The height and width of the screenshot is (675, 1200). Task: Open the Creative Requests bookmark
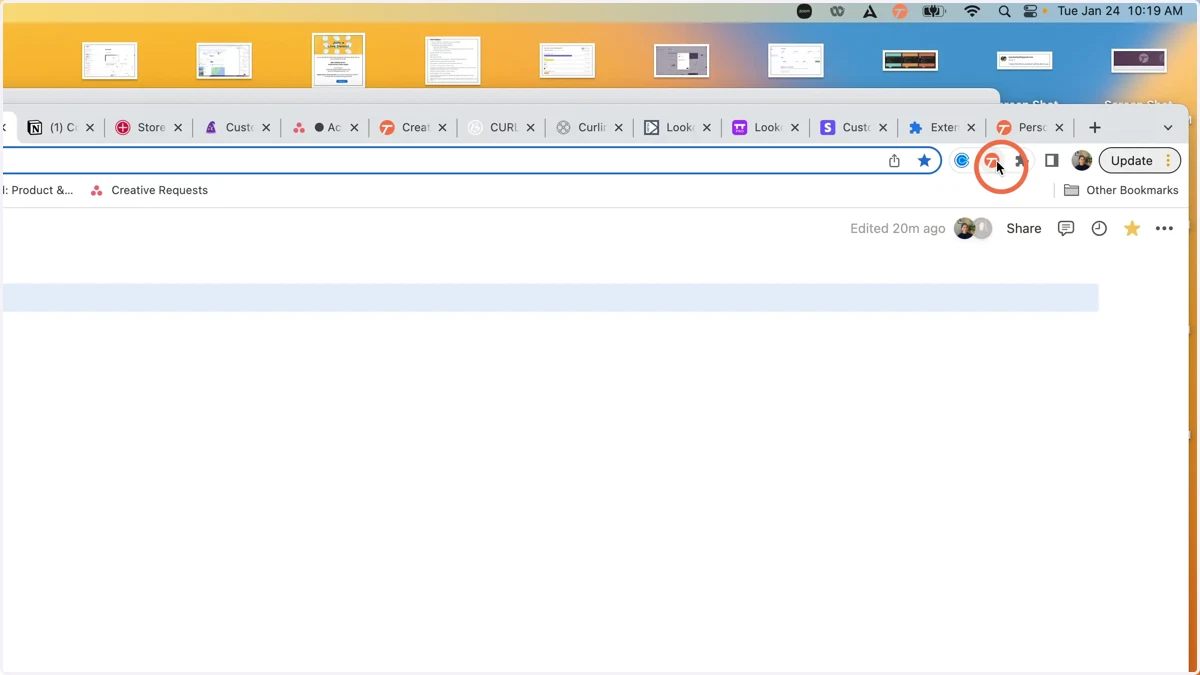pos(149,190)
